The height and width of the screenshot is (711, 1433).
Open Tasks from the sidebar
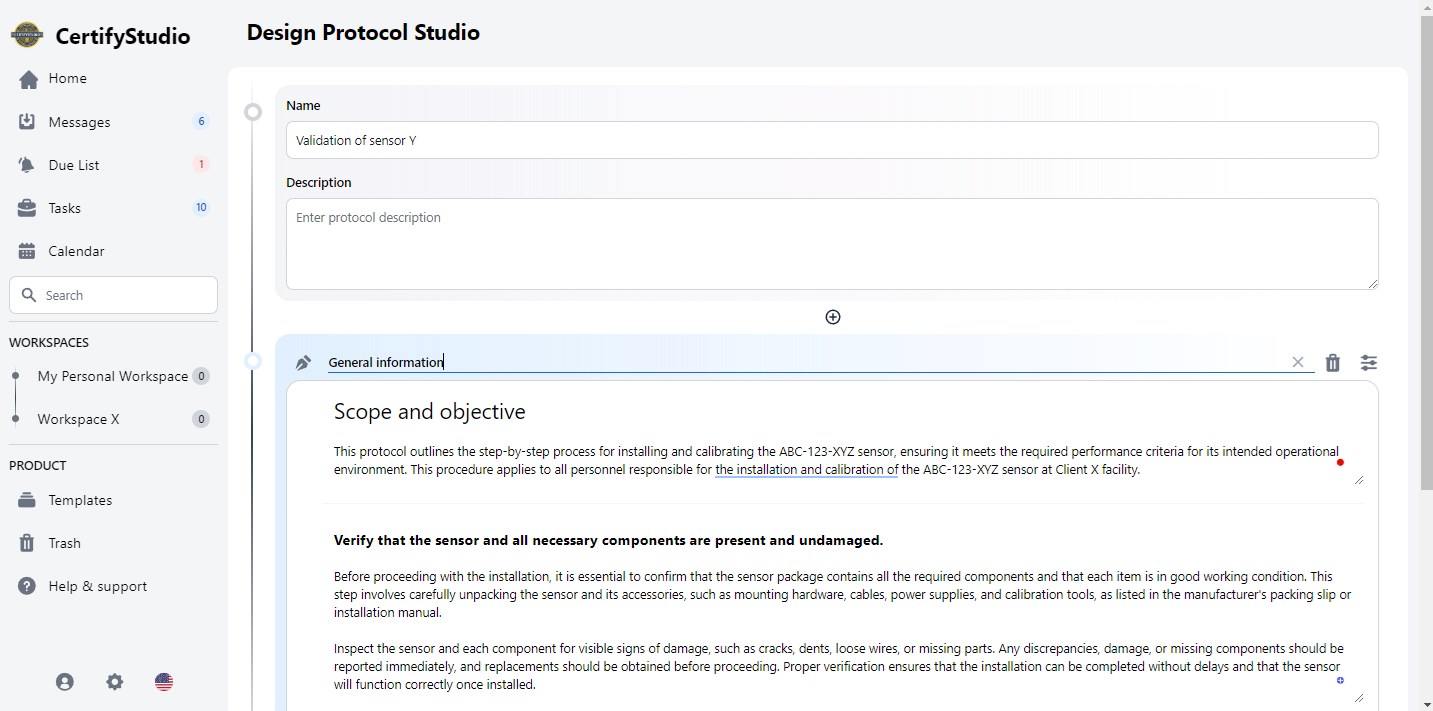click(x=64, y=208)
